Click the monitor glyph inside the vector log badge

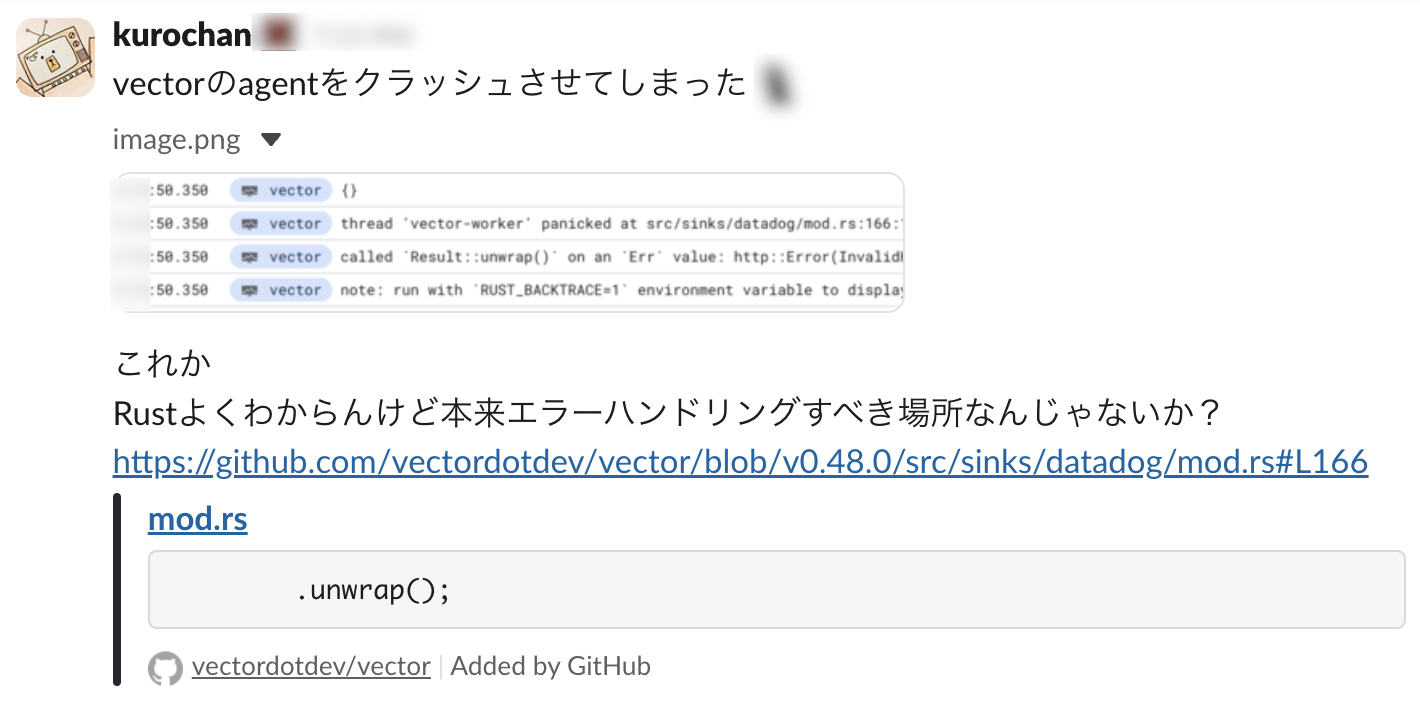coord(251,190)
